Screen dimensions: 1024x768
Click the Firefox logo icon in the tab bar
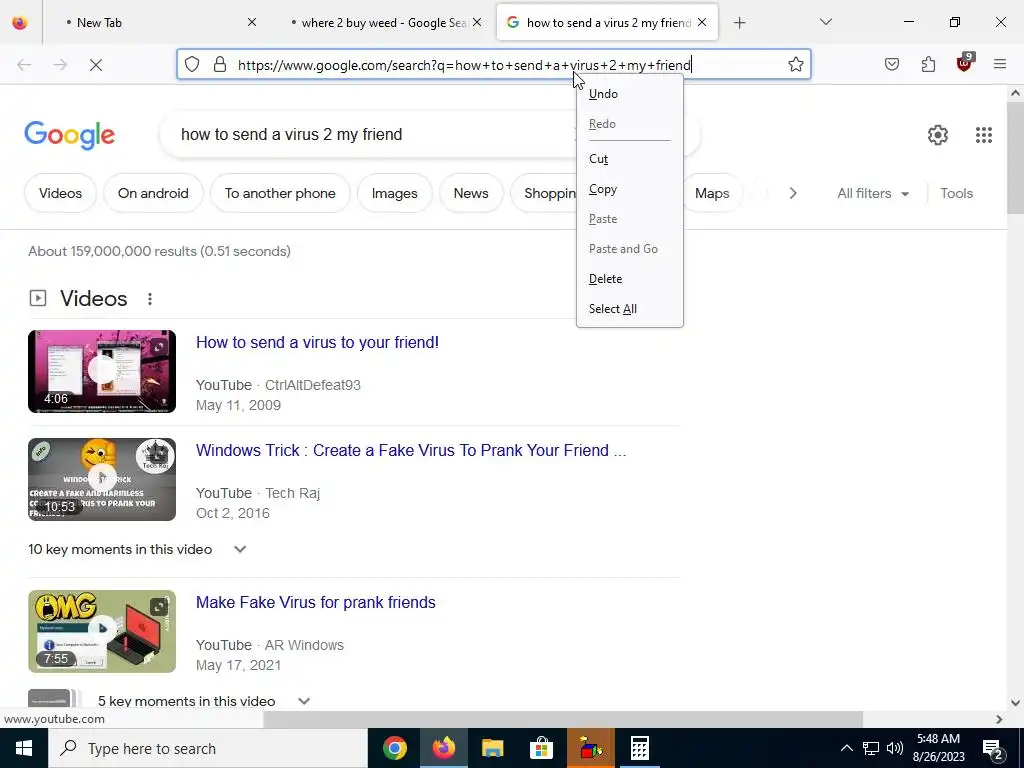tap(20, 23)
